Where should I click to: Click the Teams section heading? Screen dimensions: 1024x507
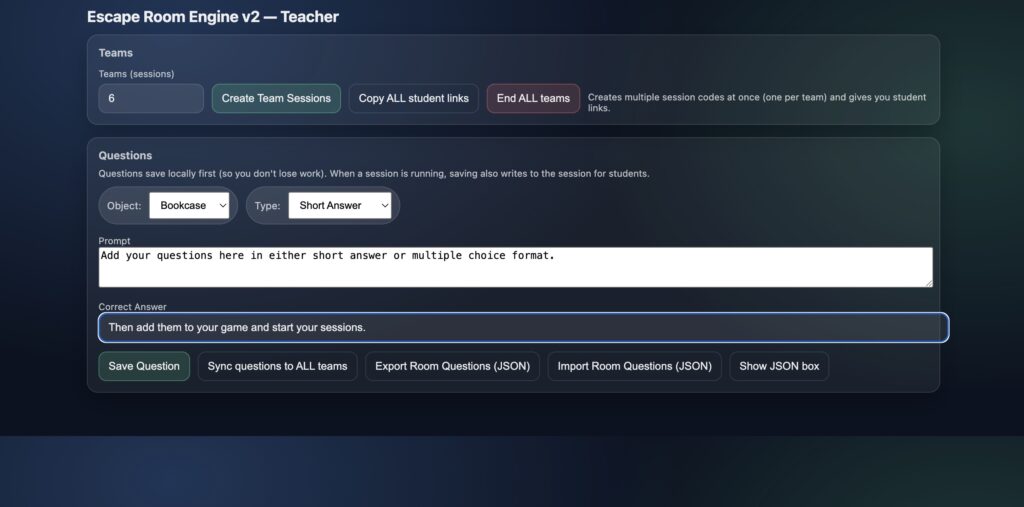pyautogui.click(x=115, y=53)
